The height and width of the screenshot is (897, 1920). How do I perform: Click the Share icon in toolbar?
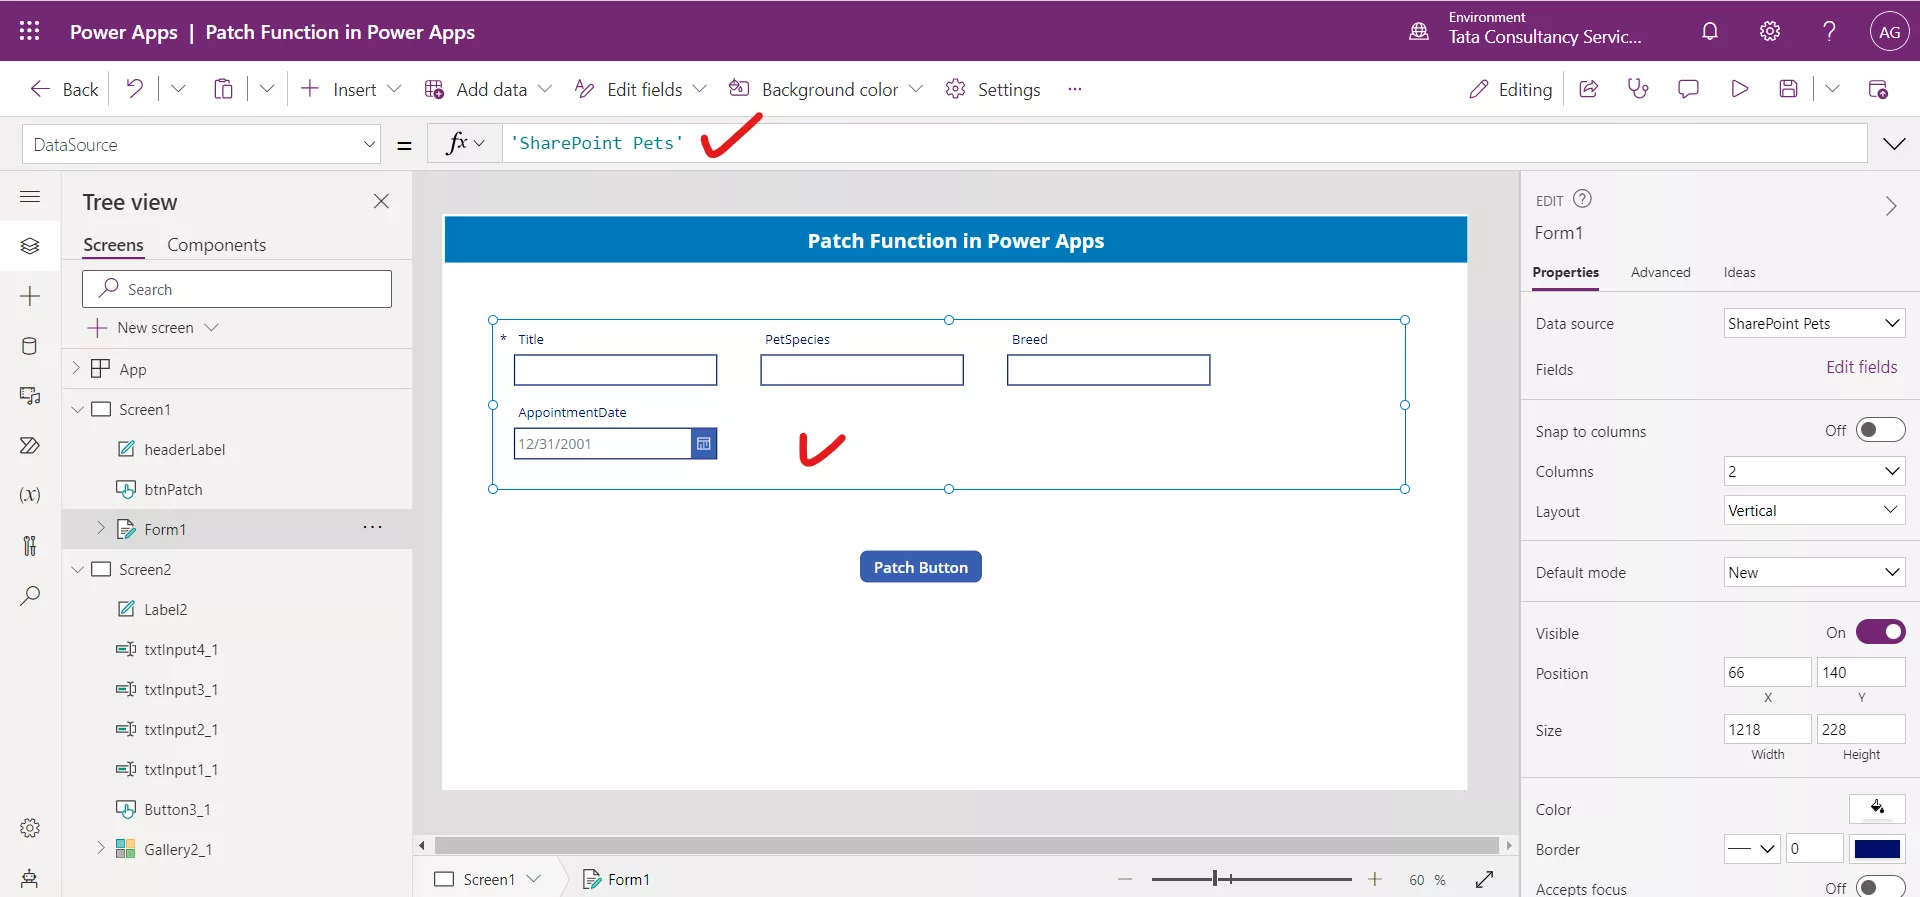click(1588, 89)
